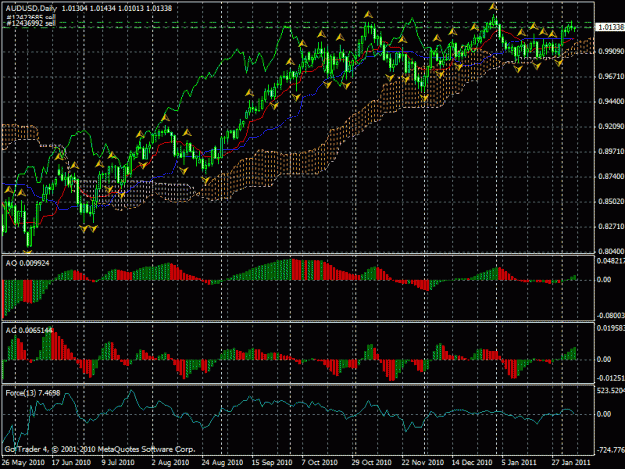The image size is (625, 469).
Task: Click the 0.00 level on AO scale
Action: 604,280
